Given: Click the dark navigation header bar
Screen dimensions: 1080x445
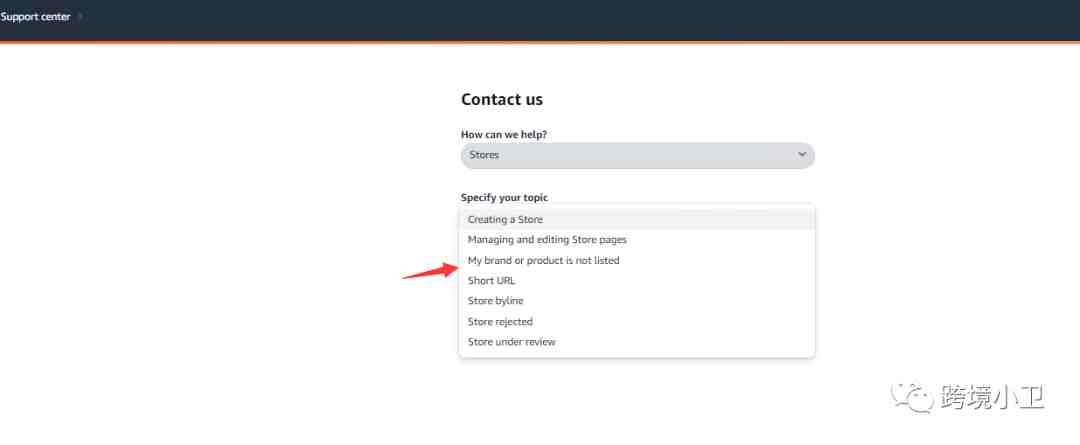Looking at the screenshot, I should (x=540, y=21).
